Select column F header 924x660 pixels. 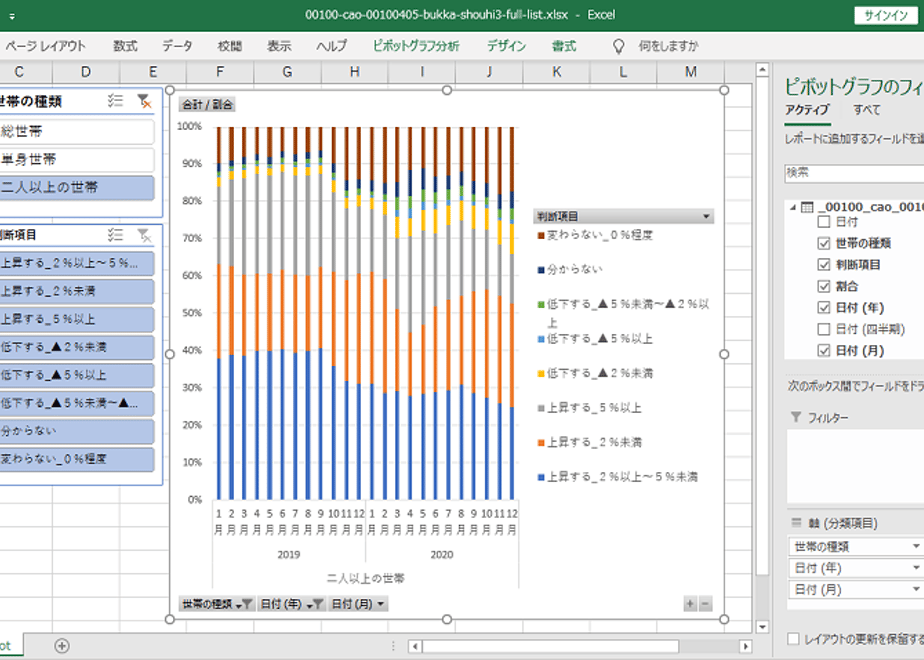[x=220, y=72]
